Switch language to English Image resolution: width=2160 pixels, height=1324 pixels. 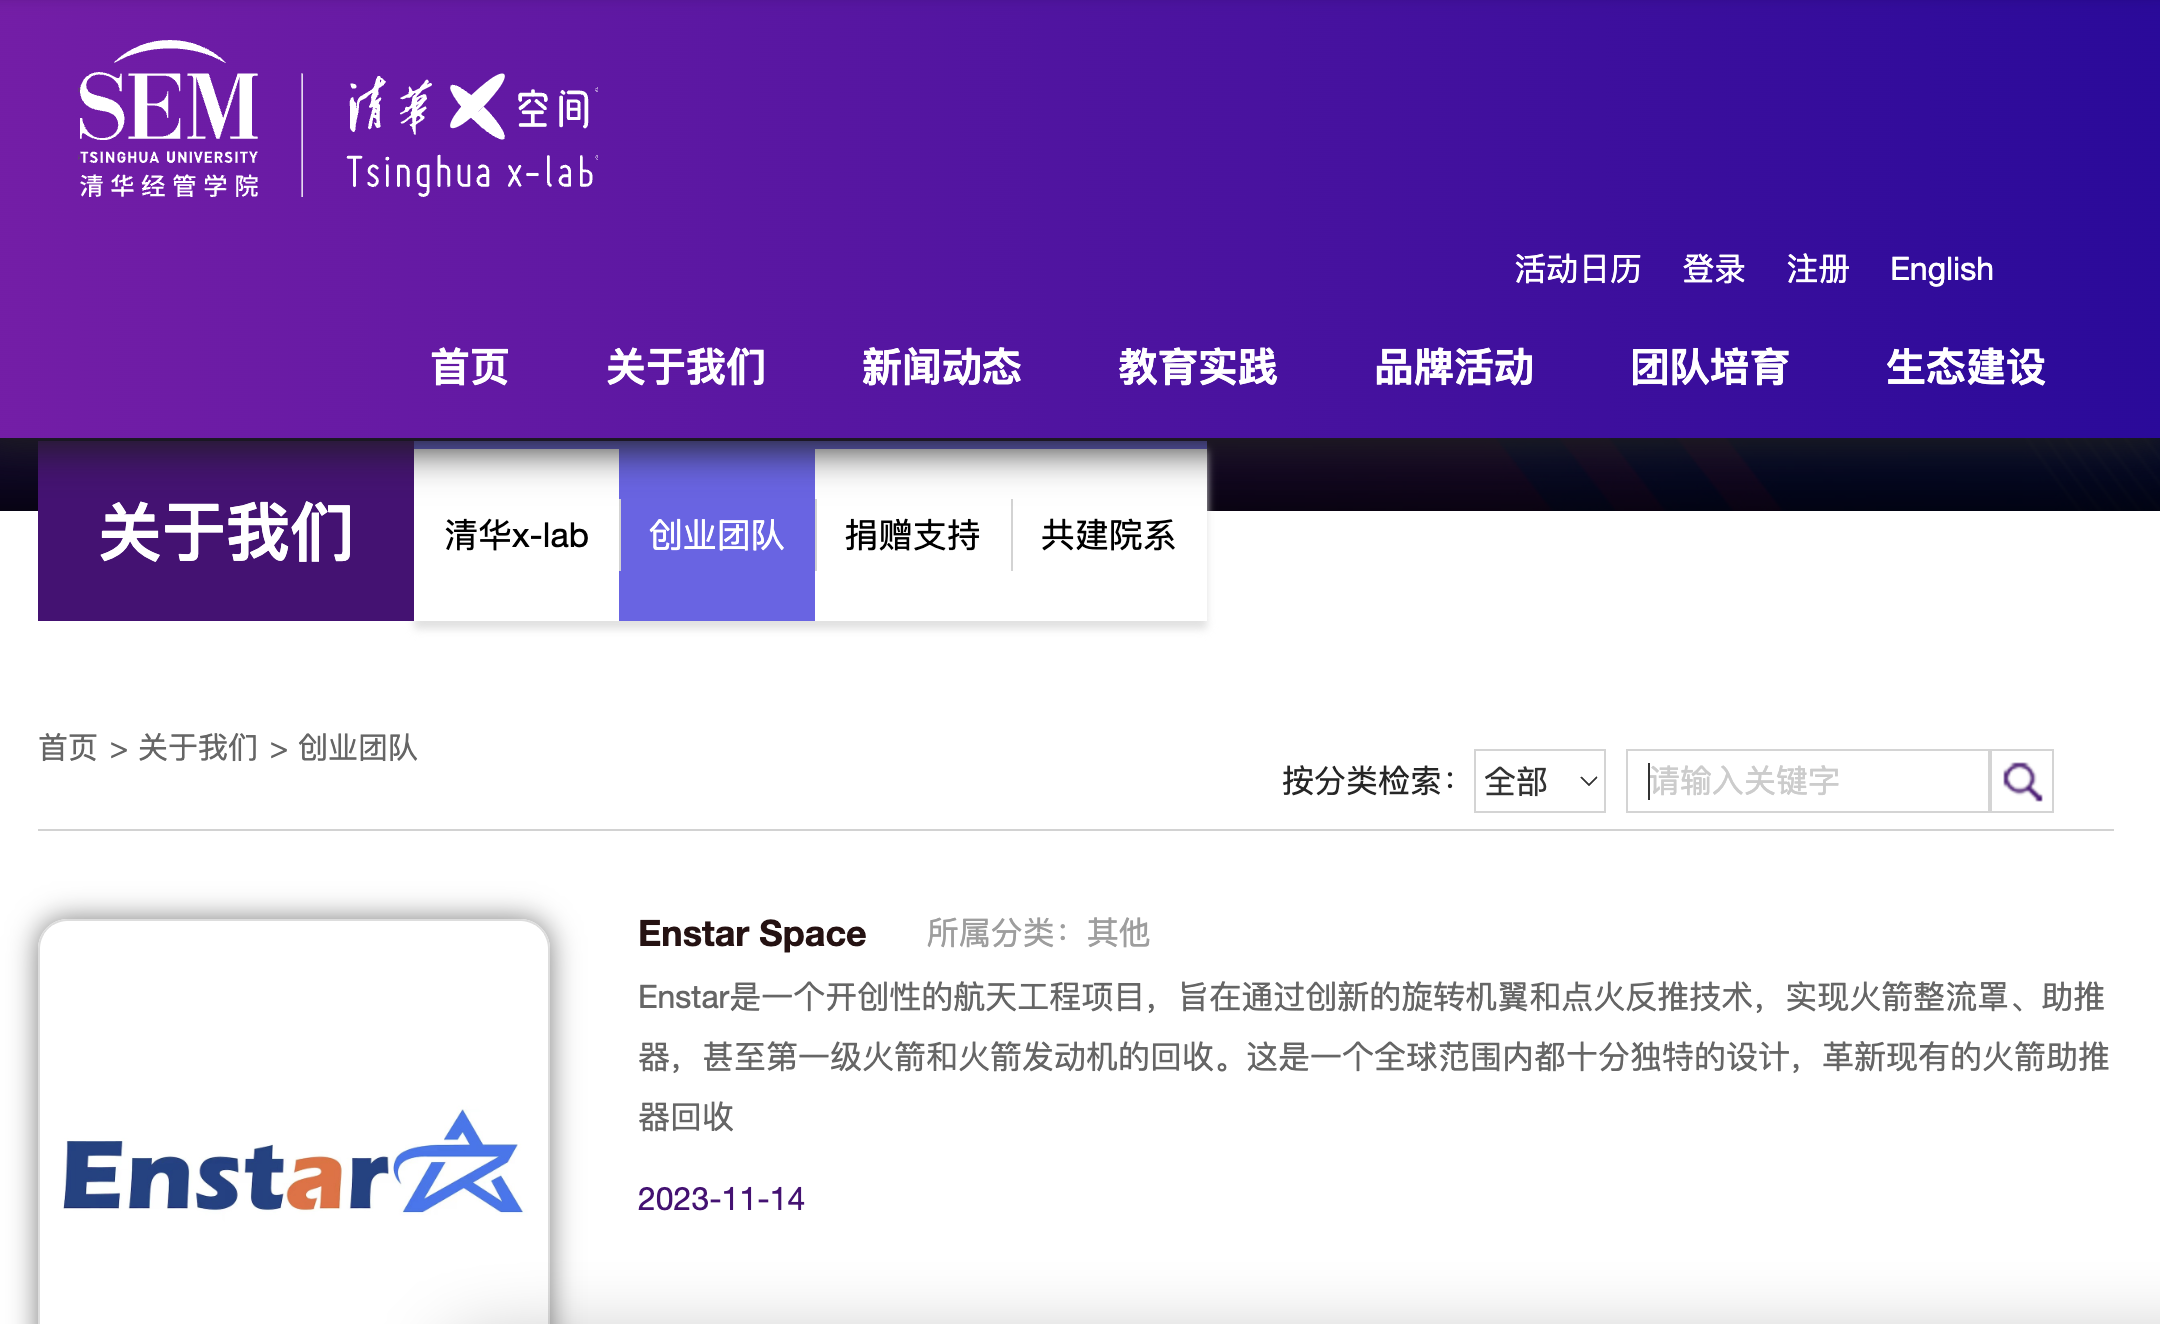(1941, 269)
